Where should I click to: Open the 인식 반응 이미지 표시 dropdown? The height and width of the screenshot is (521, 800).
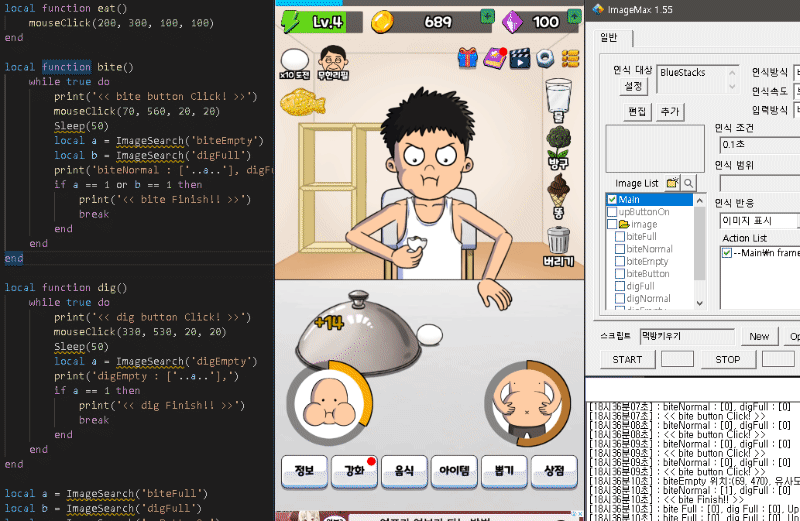coord(760,221)
